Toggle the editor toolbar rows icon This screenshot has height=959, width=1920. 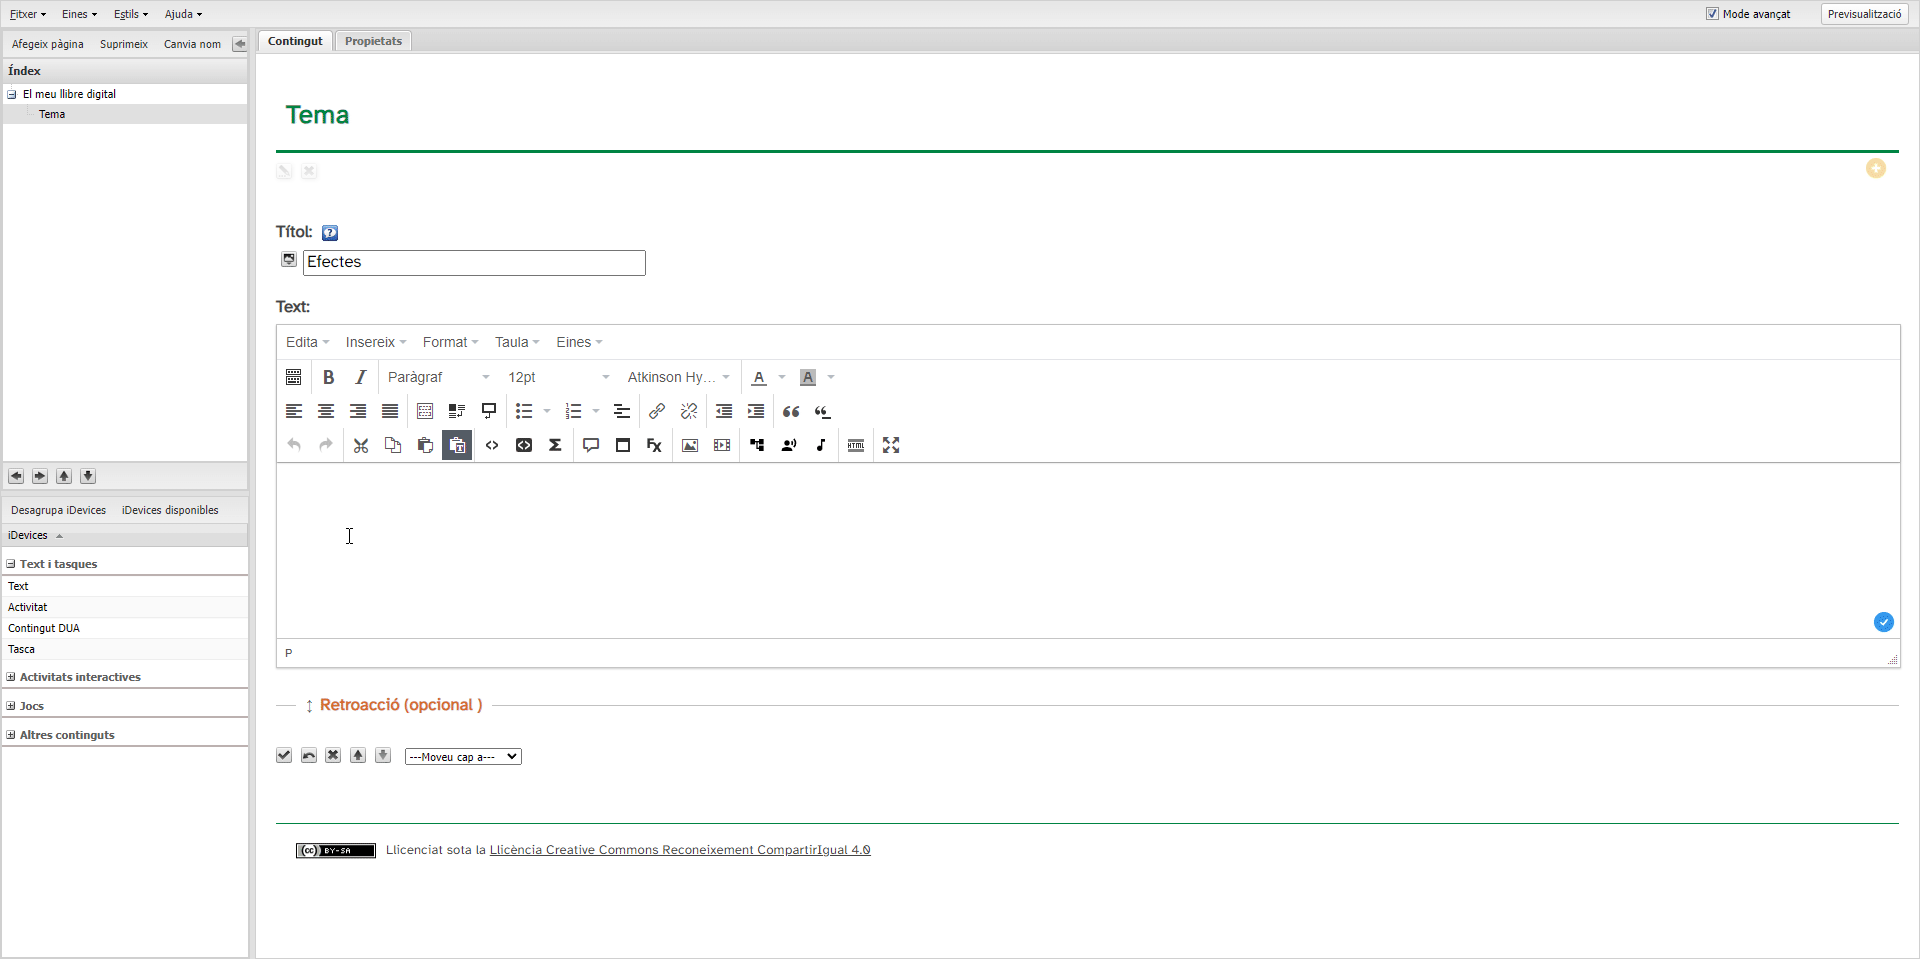coord(293,377)
